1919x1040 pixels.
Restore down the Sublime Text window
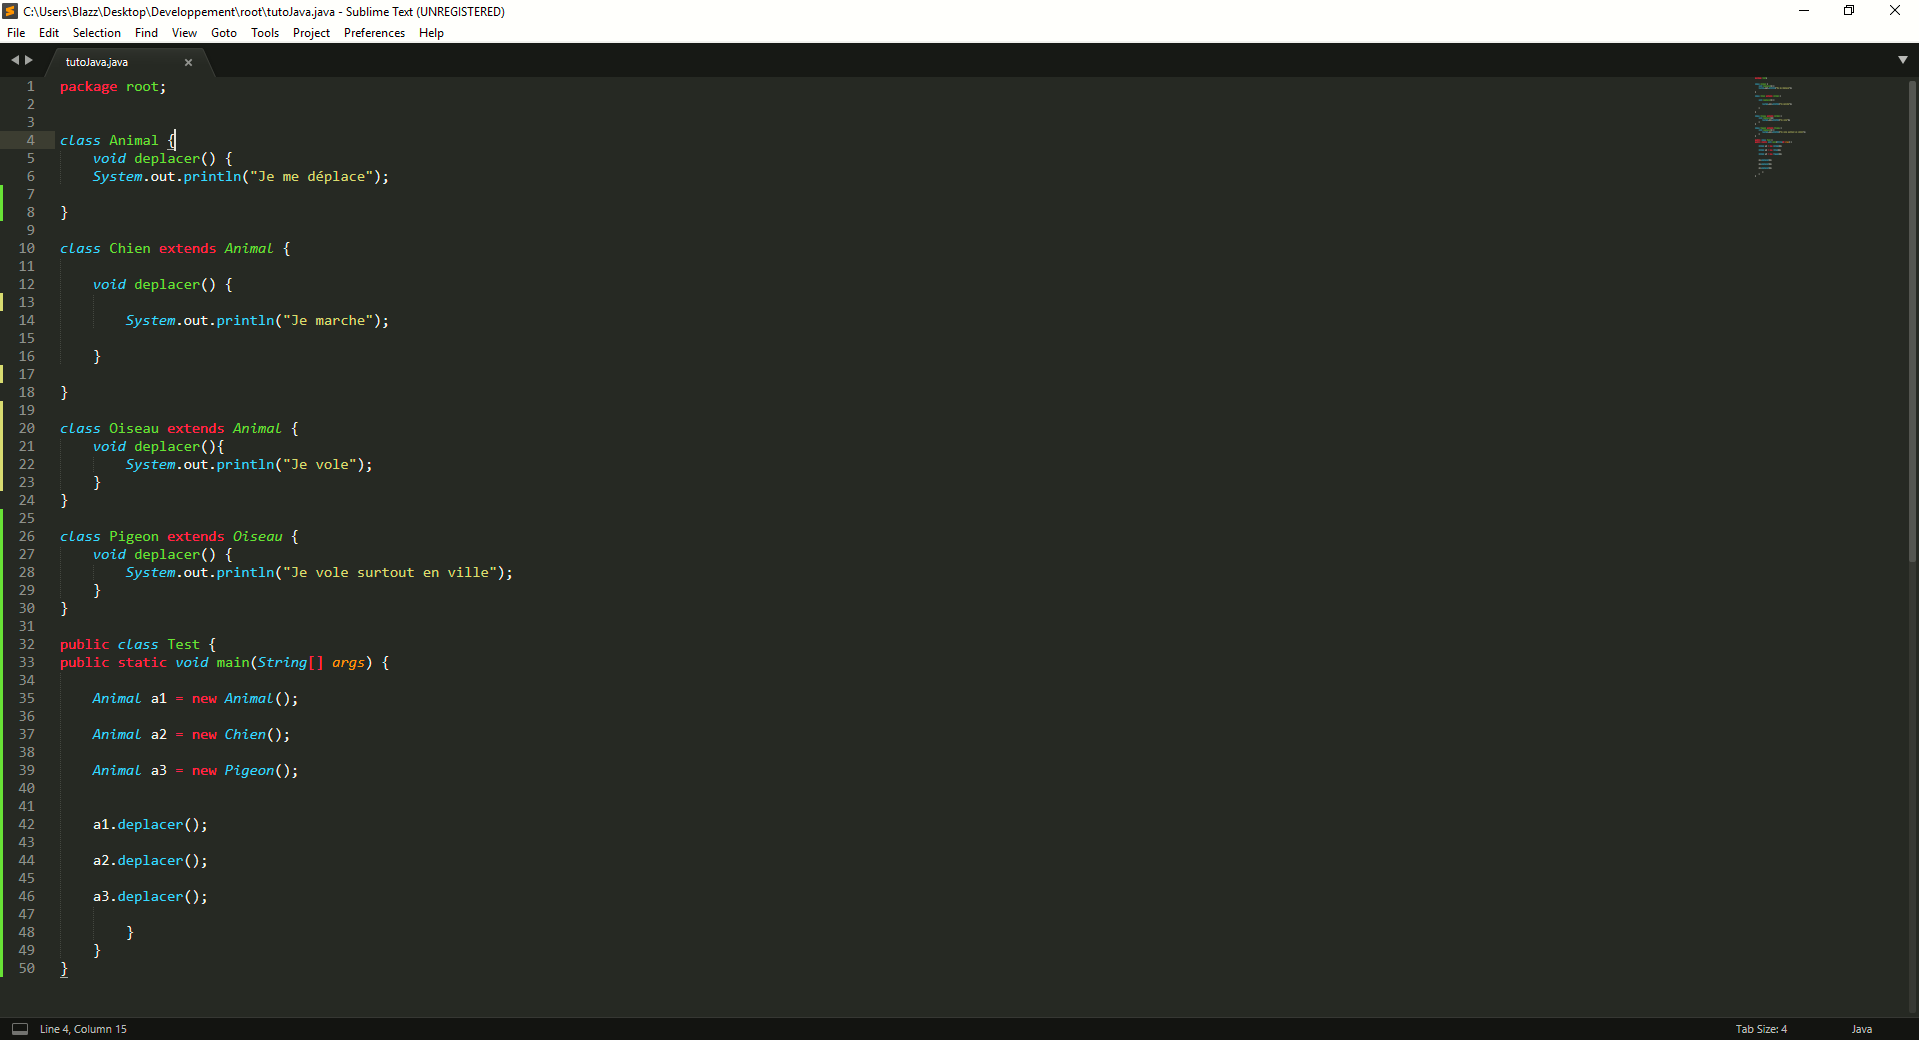pos(1849,11)
